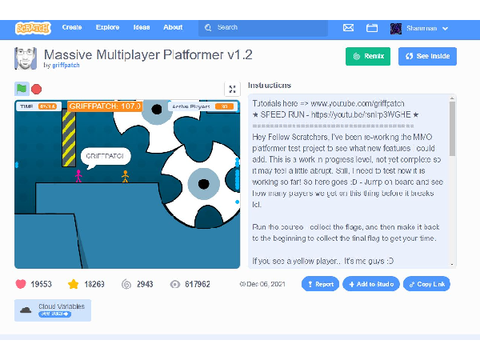Open the SPEED RUN youtu.be link
The height and width of the screenshot is (360, 480).
(361, 115)
